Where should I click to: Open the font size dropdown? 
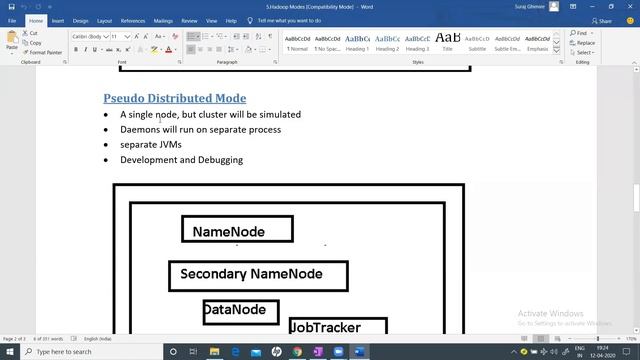click(x=127, y=37)
